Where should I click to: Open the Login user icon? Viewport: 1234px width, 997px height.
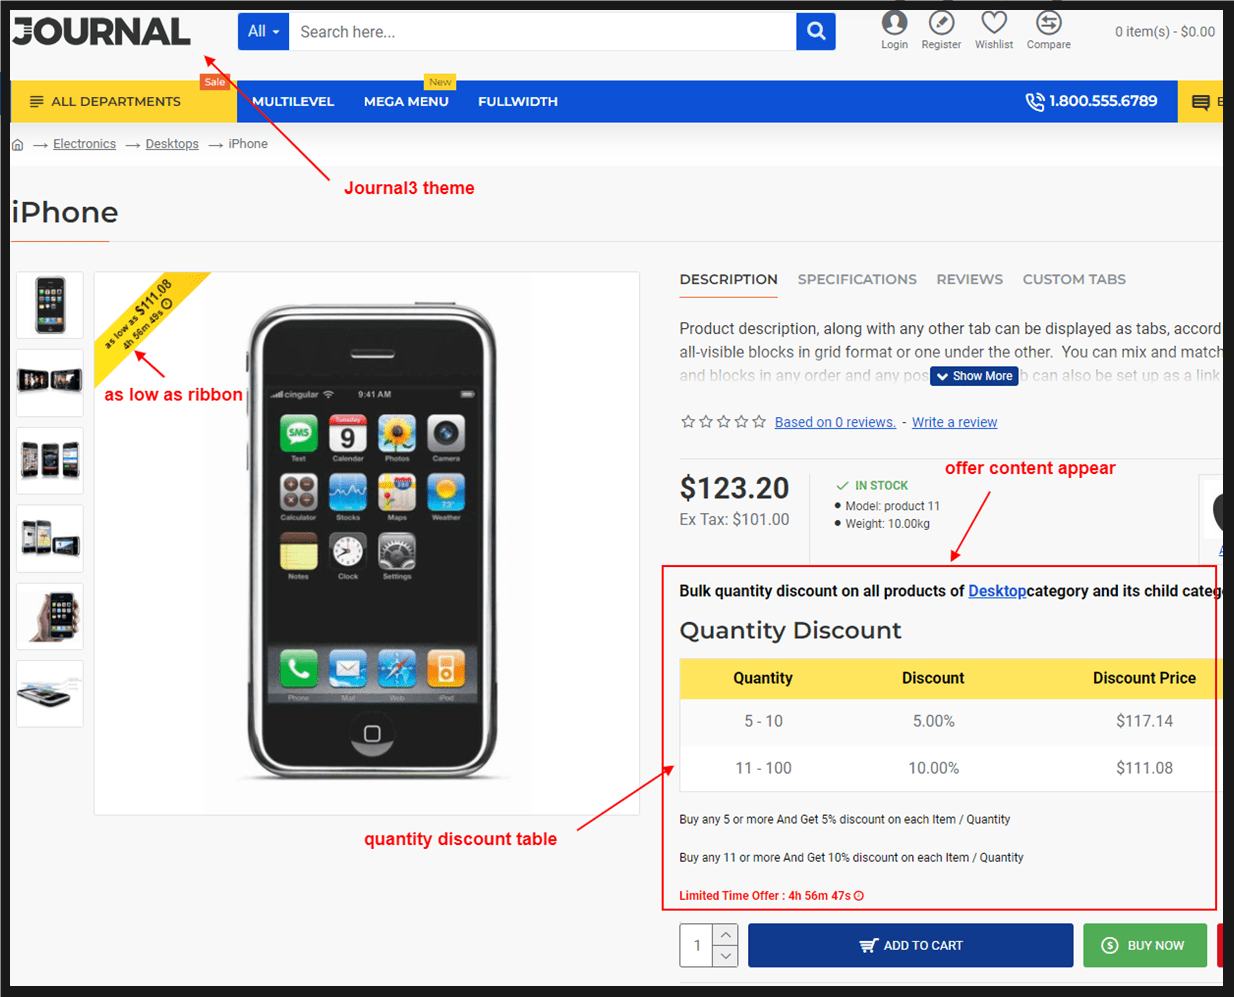[x=894, y=23]
